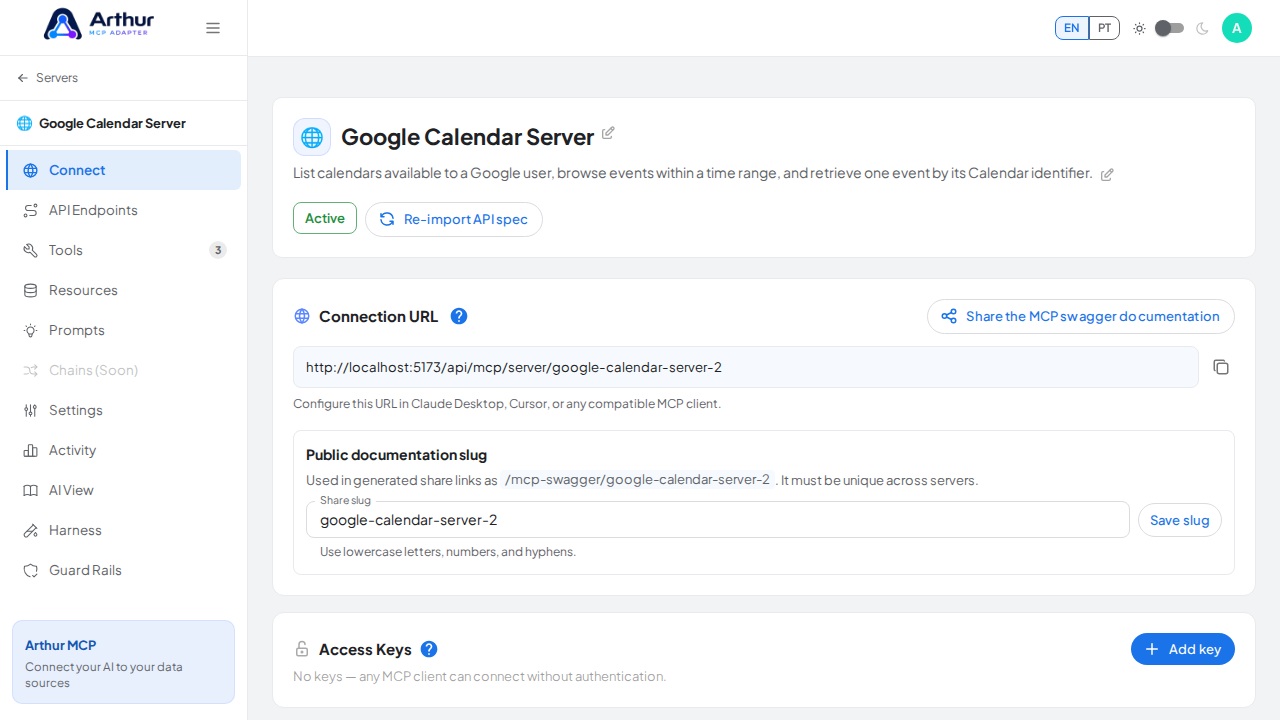Image resolution: width=1280 pixels, height=720 pixels.
Task: Open Connection URL help icon
Action: pyautogui.click(x=459, y=316)
